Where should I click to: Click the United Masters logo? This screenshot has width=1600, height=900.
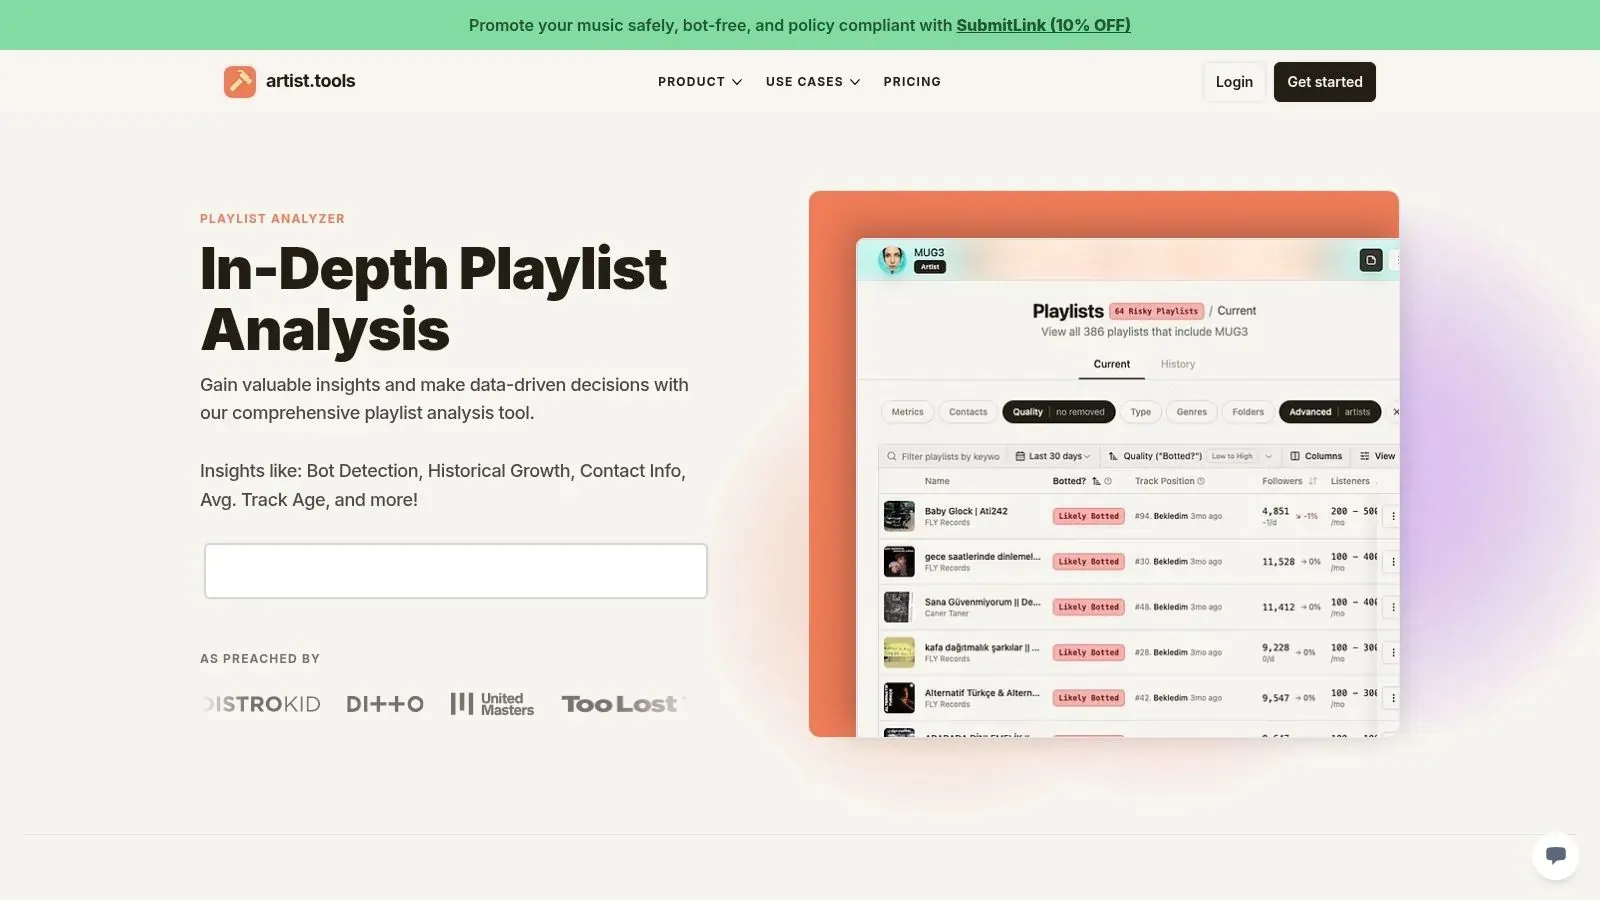click(x=492, y=704)
